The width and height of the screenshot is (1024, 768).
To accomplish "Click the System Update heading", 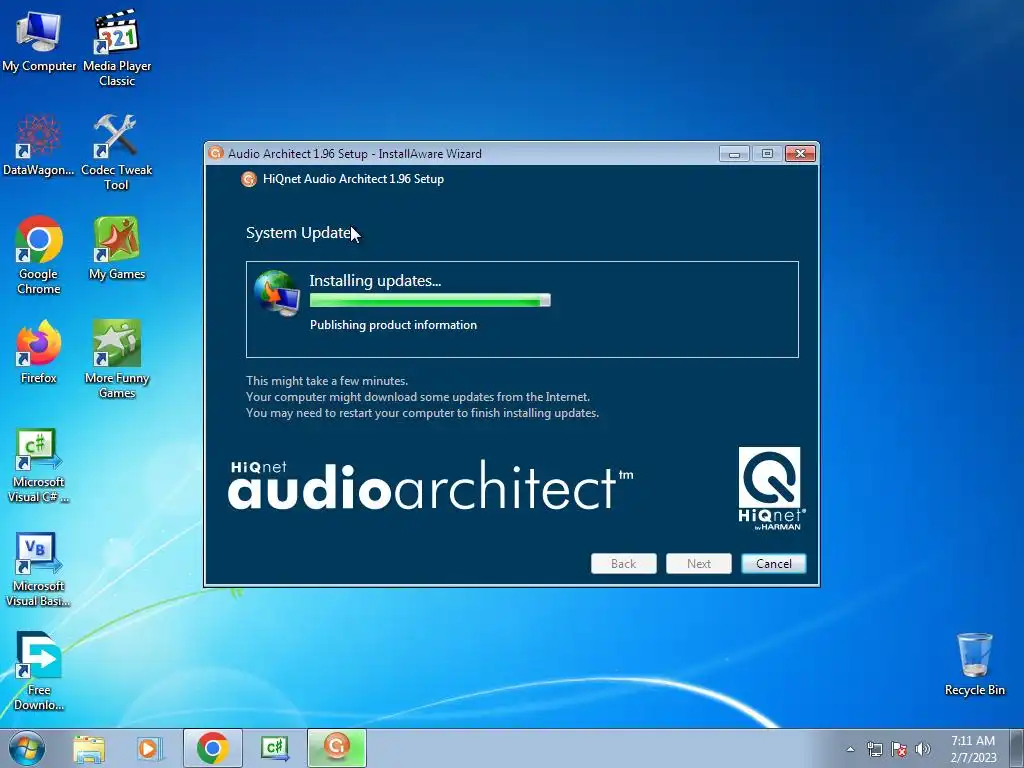I will point(298,233).
